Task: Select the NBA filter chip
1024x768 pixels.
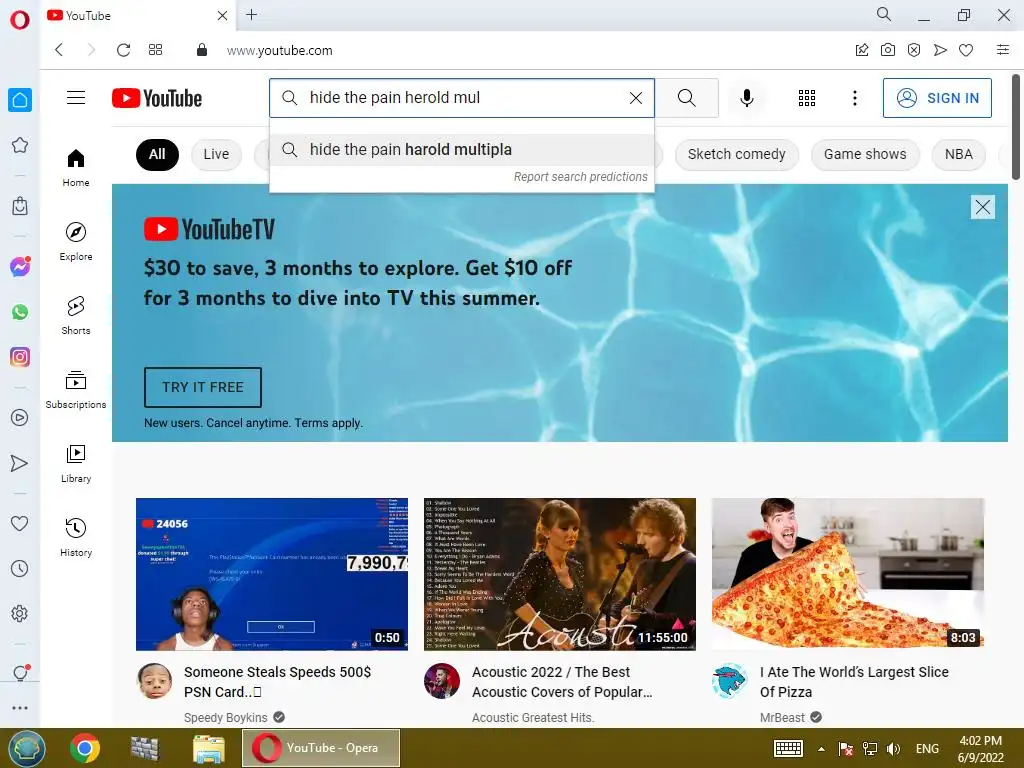Action: [x=958, y=155]
